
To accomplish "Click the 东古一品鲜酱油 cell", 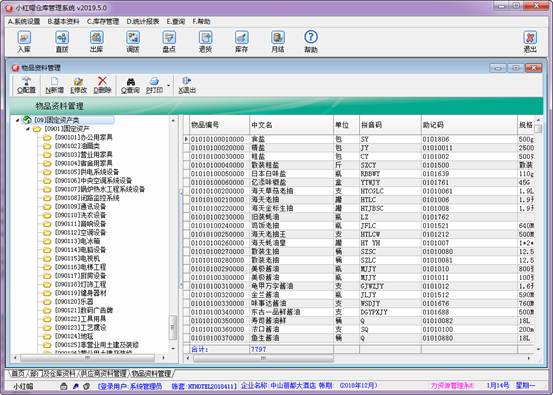I will coord(292,312).
